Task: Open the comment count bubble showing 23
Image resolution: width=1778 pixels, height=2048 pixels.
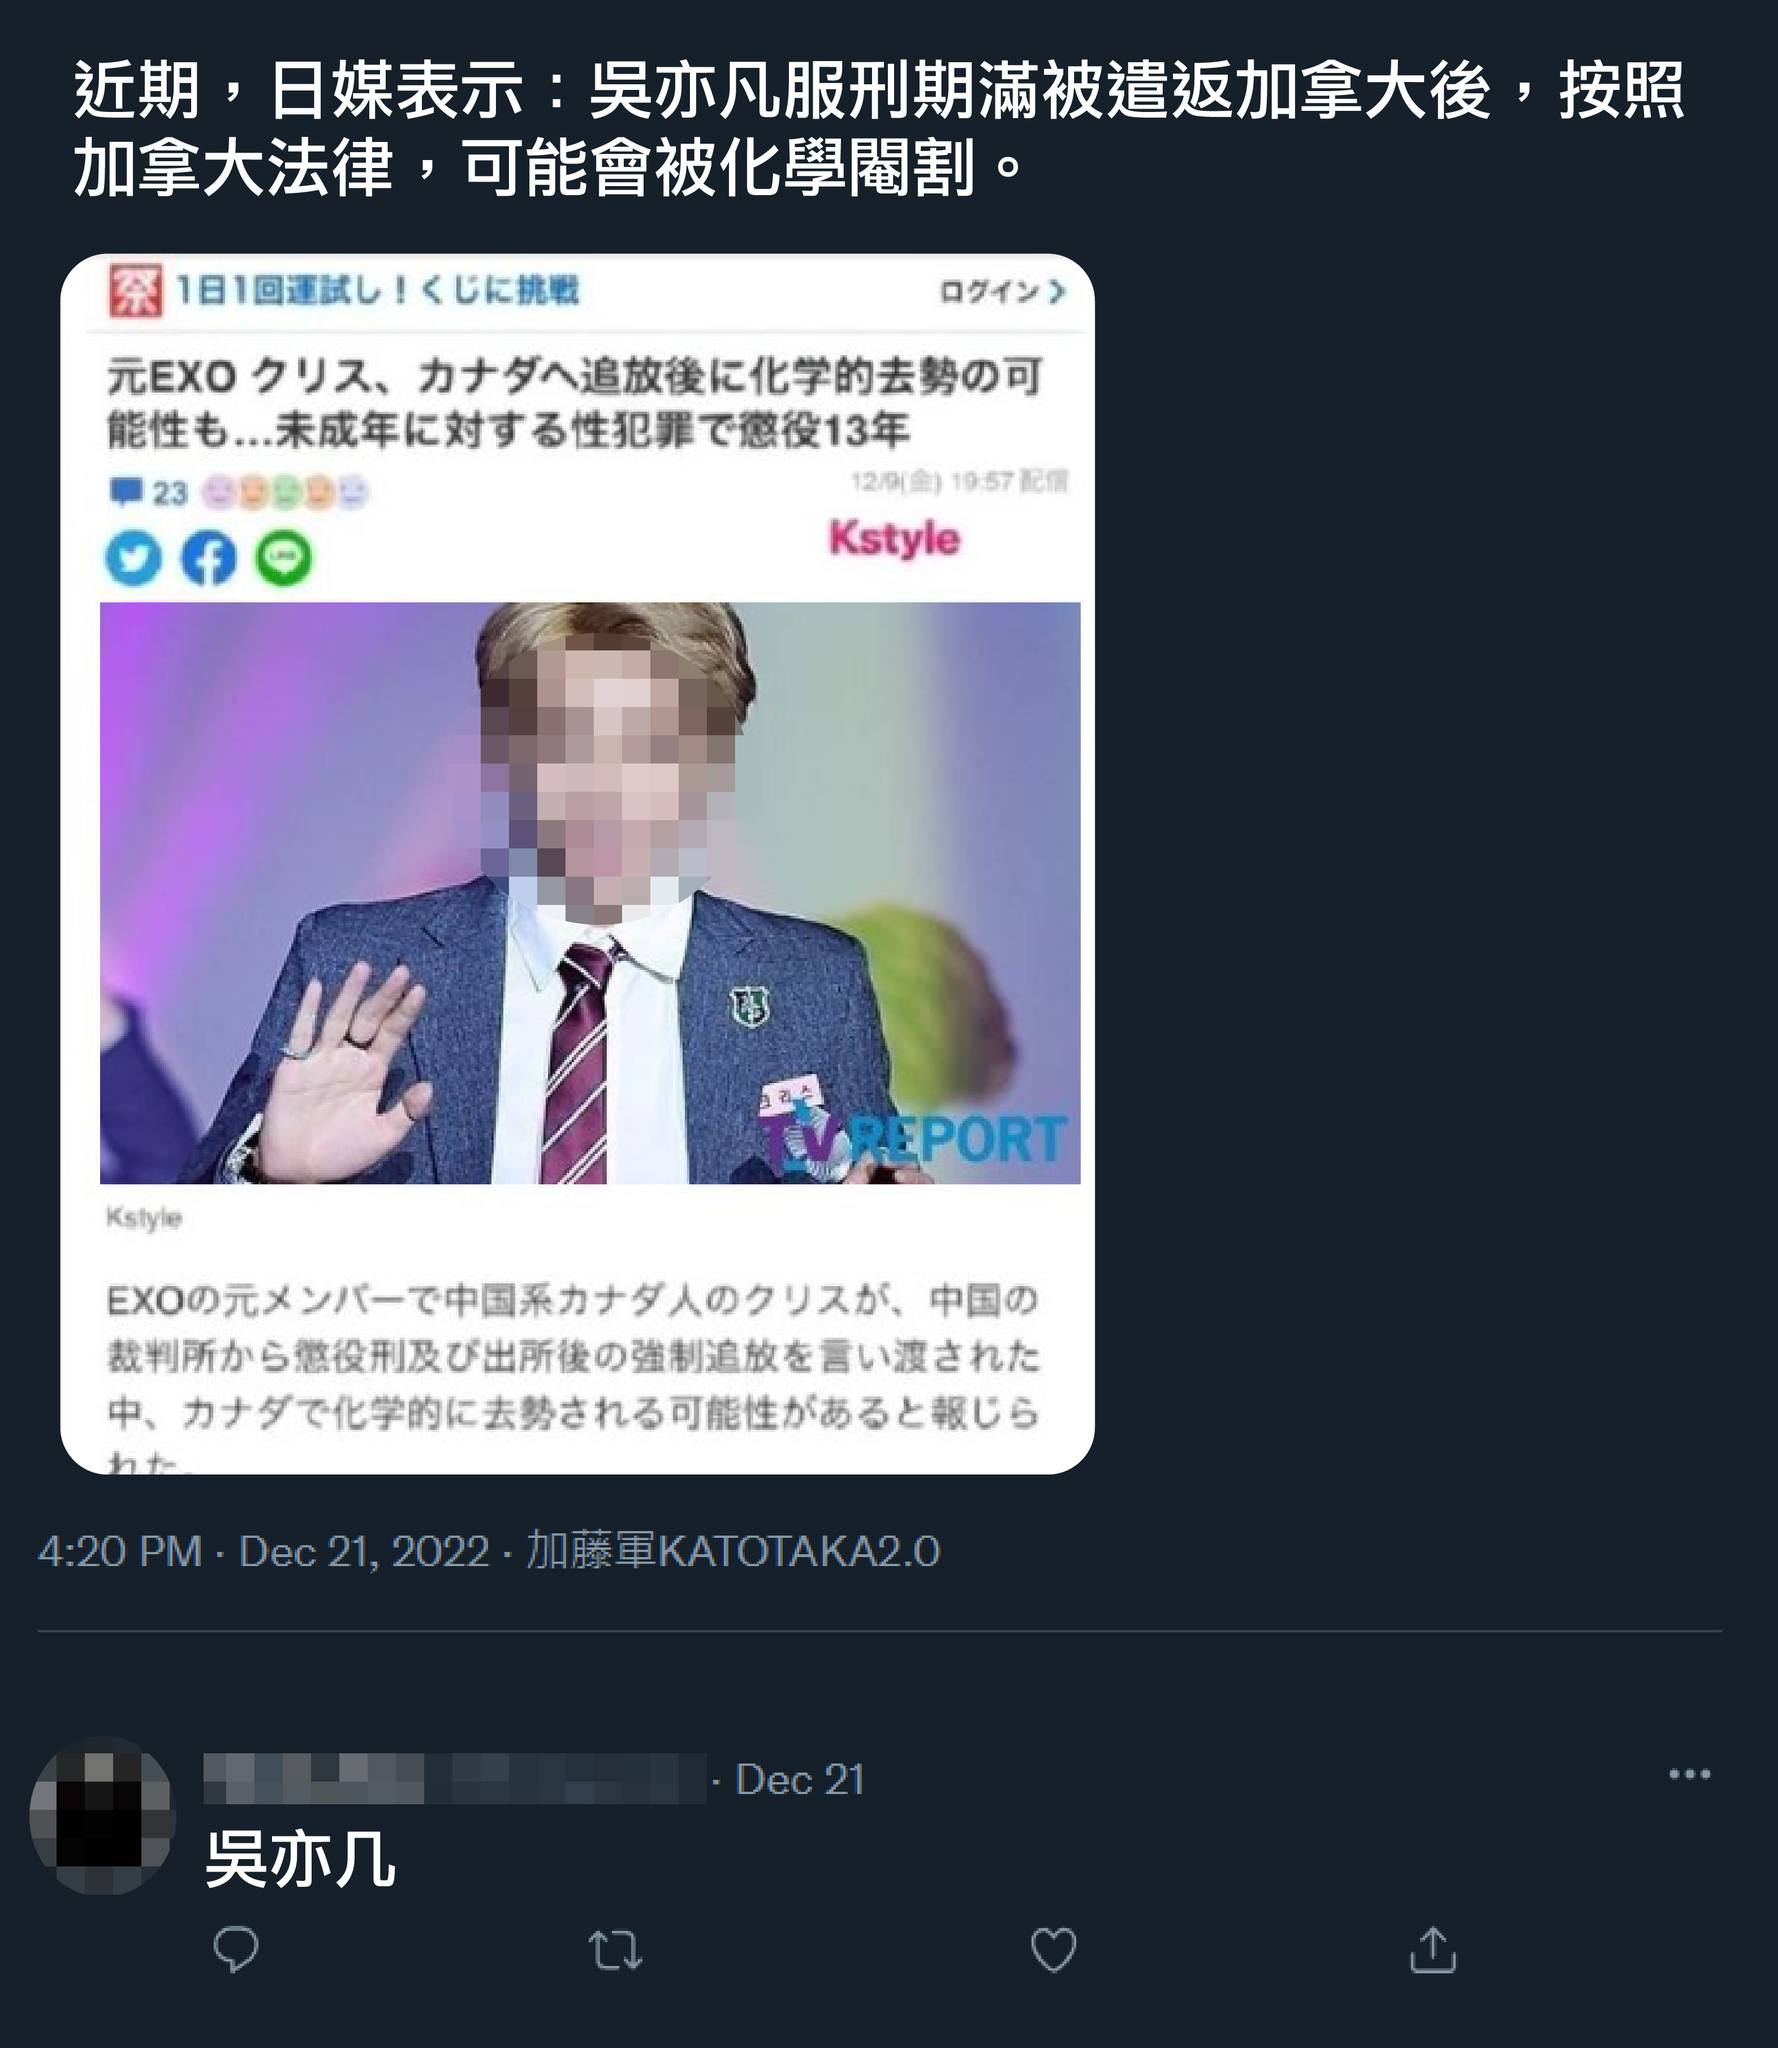Action: tap(148, 492)
